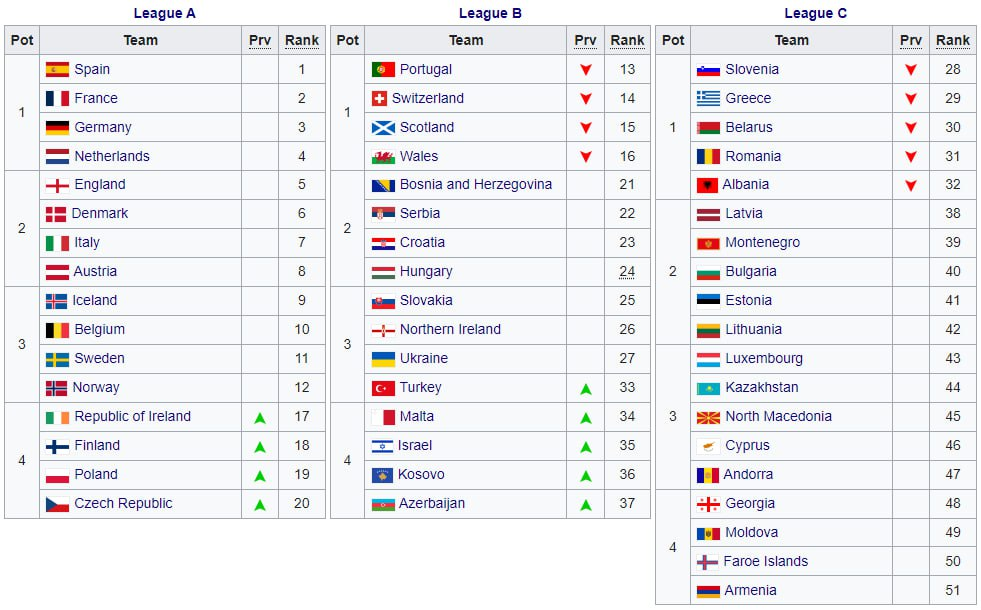Click the green promotion arrow beside Finland
The image size is (981, 610).
pyautogui.click(x=260, y=447)
